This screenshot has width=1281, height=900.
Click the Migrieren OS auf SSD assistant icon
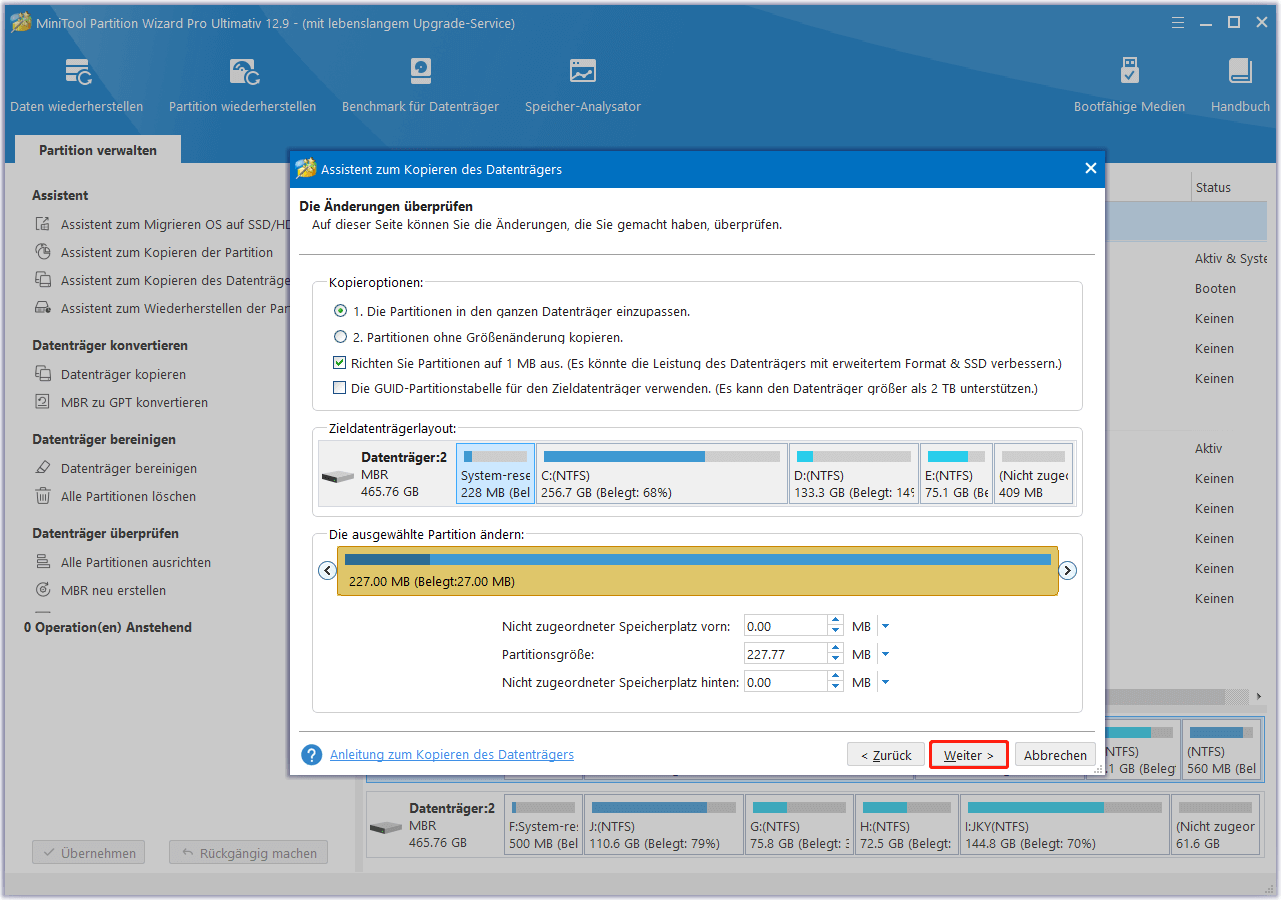click(x=43, y=225)
